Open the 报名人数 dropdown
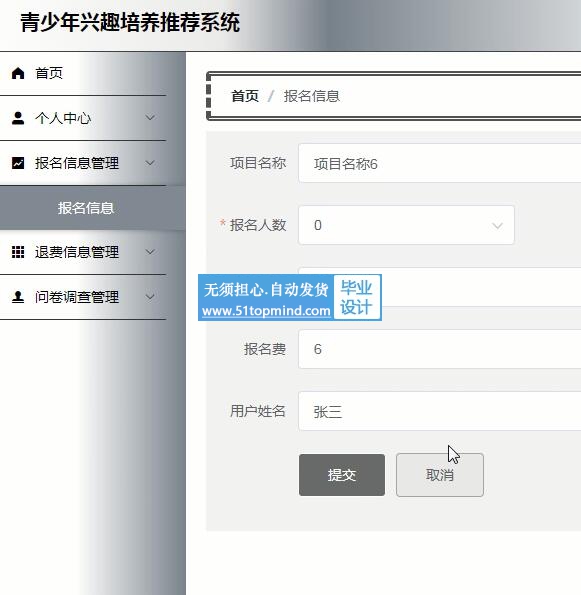Screen dimensions: 581x595 coord(406,225)
